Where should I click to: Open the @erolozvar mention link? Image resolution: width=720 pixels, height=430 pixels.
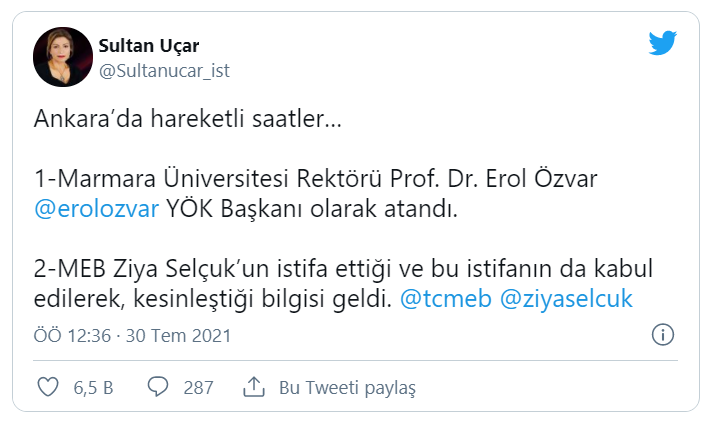point(96,209)
